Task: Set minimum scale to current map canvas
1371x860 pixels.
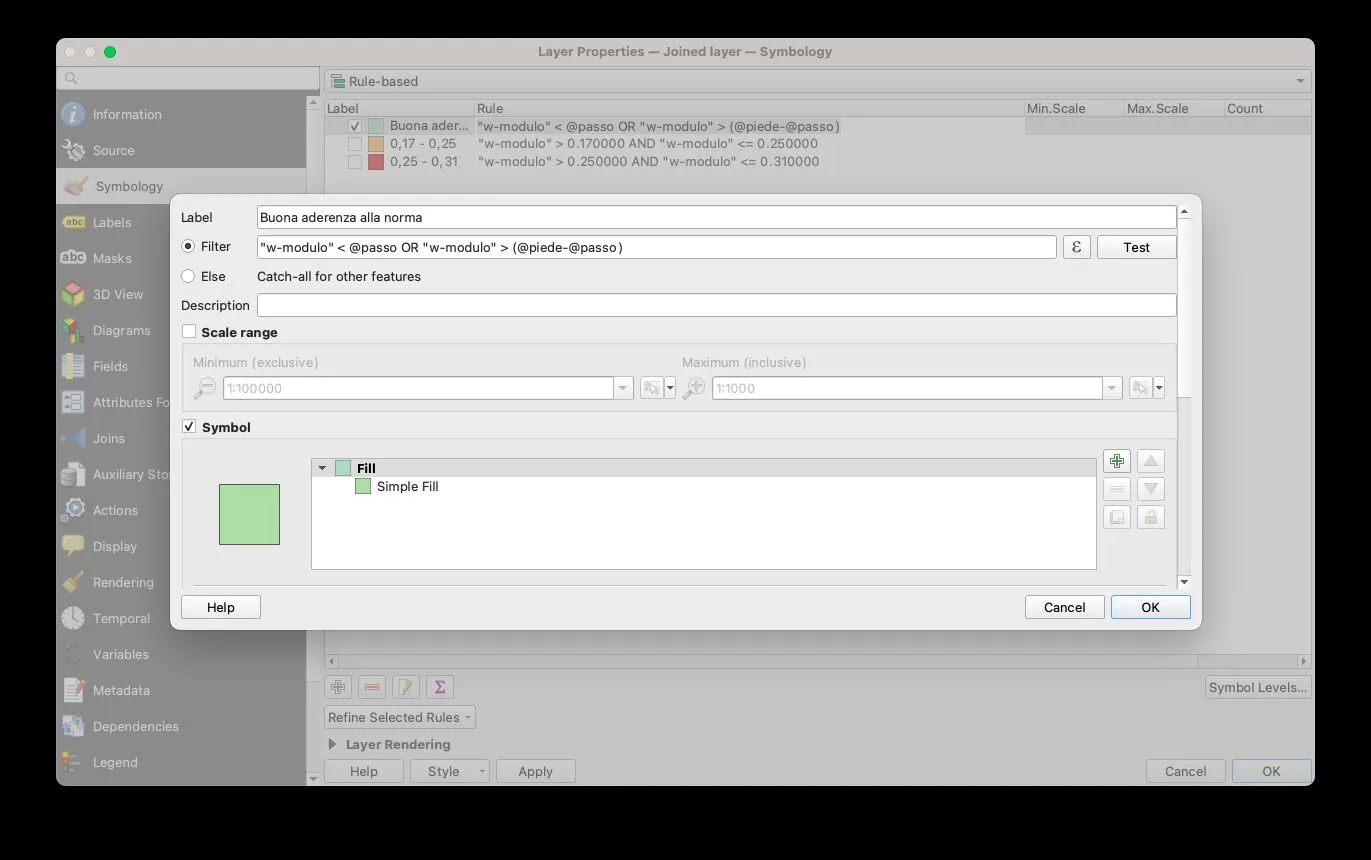Action: [x=651, y=388]
